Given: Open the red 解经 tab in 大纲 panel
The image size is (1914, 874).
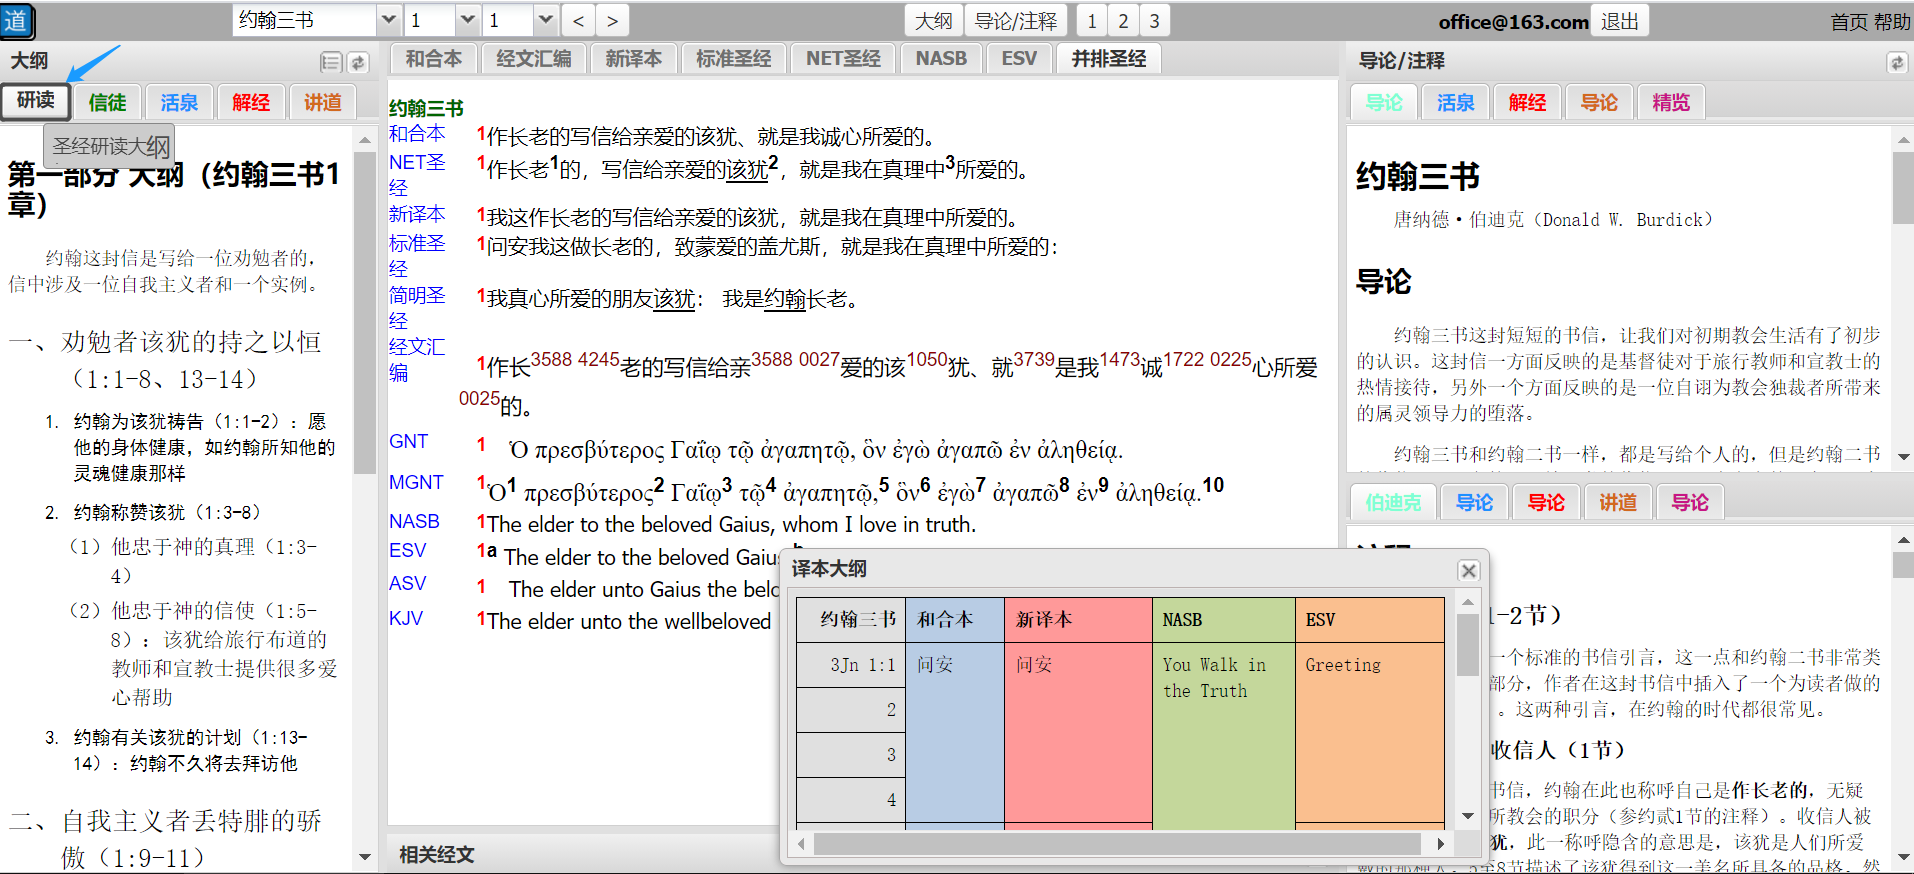Looking at the screenshot, I should (x=251, y=102).
